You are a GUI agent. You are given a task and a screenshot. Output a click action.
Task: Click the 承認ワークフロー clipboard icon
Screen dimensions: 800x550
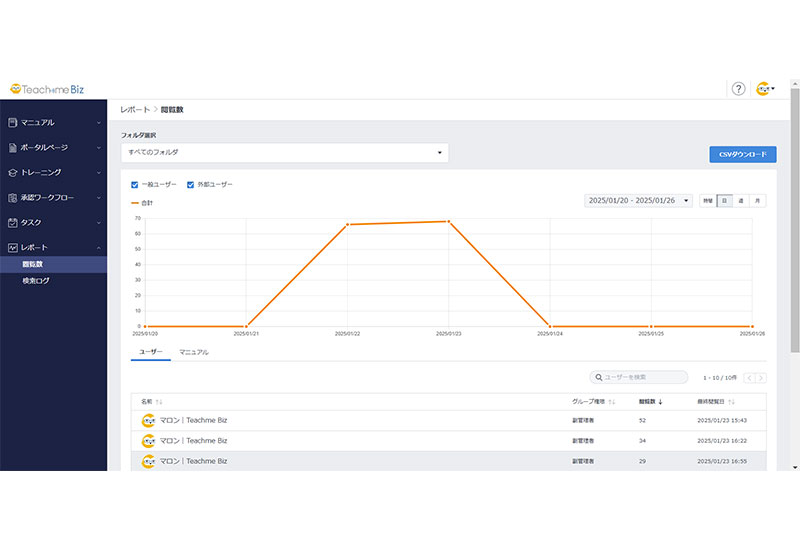point(12,198)
